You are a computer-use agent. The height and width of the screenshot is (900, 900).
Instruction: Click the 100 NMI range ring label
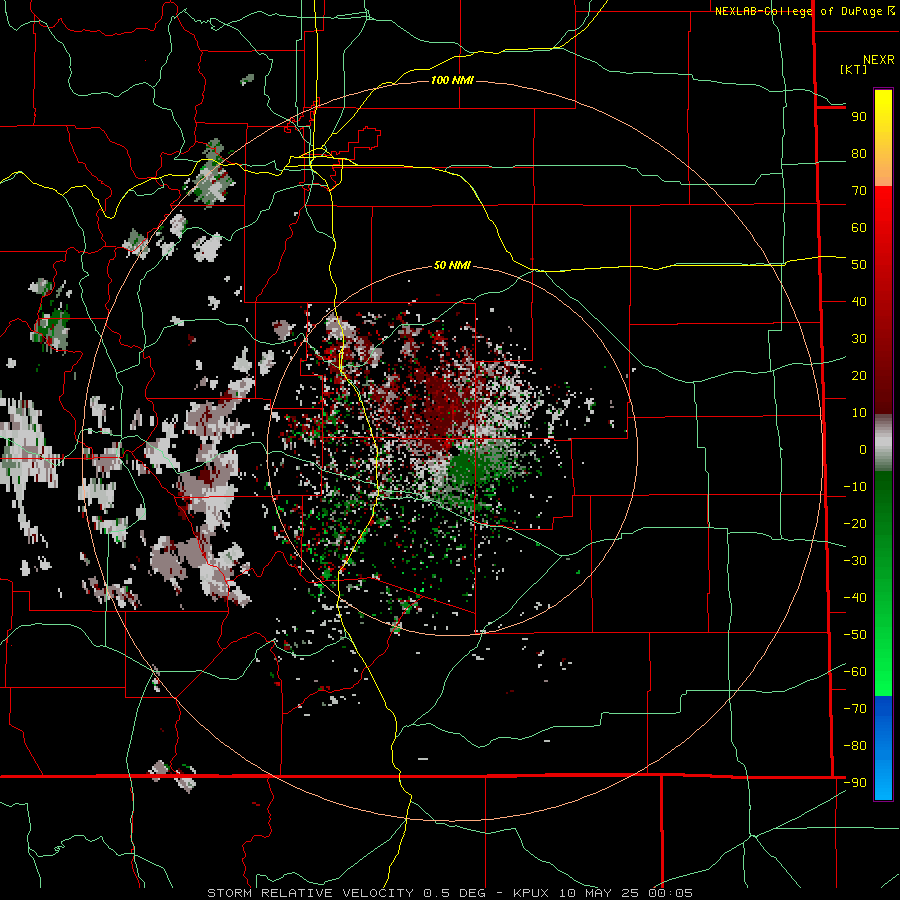coord(452,80)
